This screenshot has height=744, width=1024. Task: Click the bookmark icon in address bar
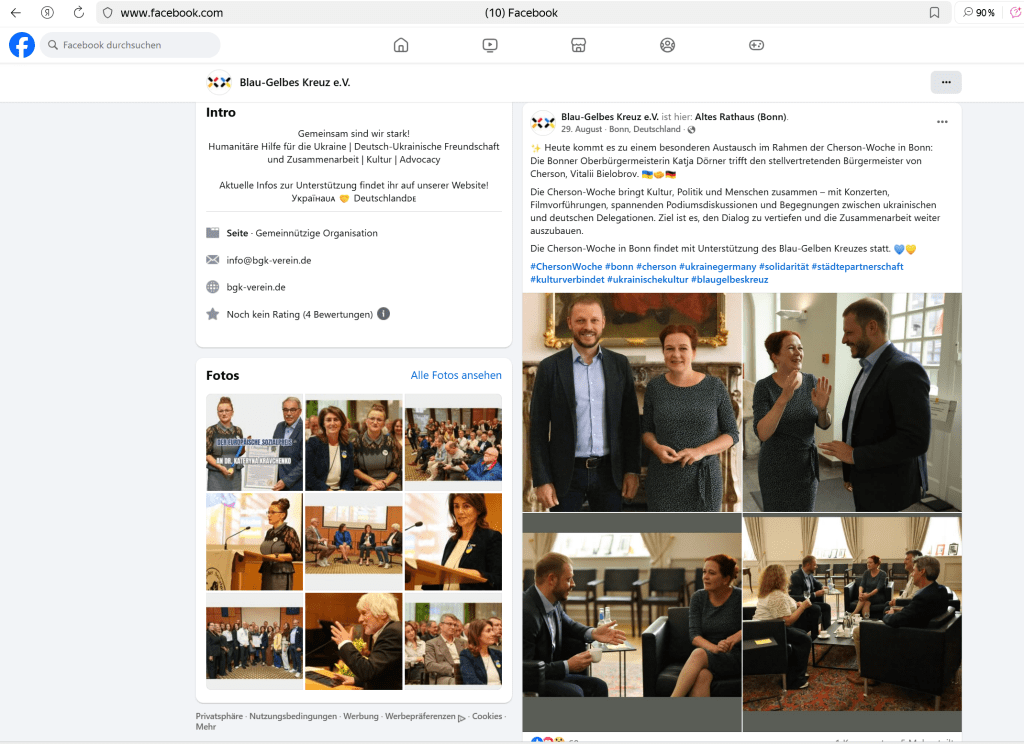(x=934, y=13)
